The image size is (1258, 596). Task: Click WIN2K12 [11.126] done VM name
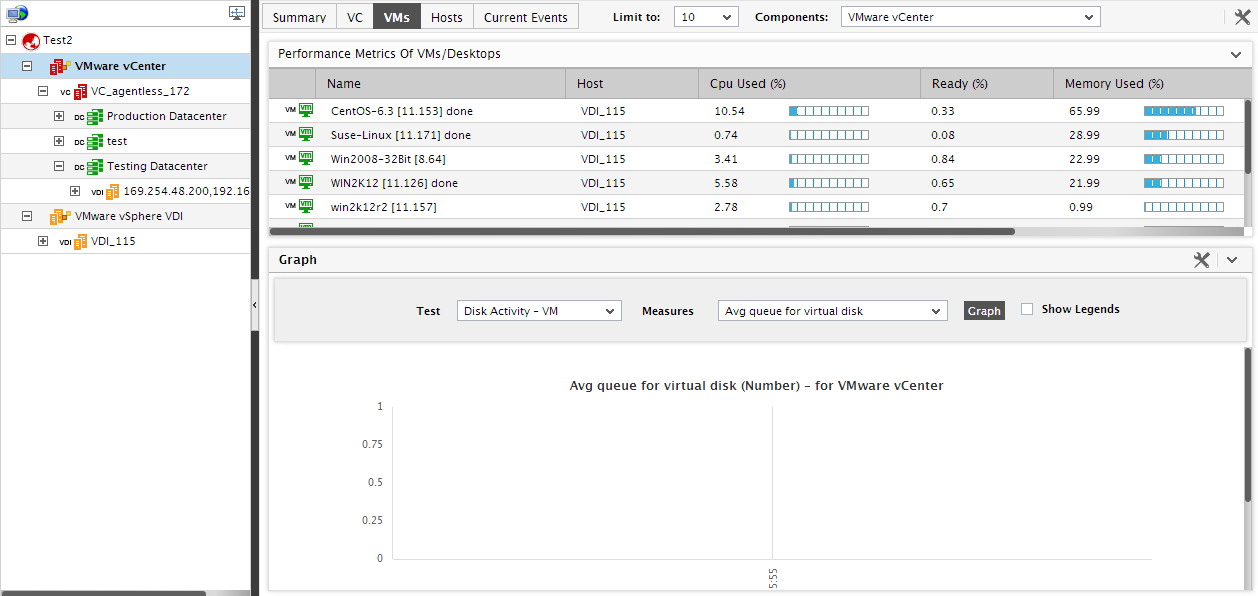tap(395, 183)
